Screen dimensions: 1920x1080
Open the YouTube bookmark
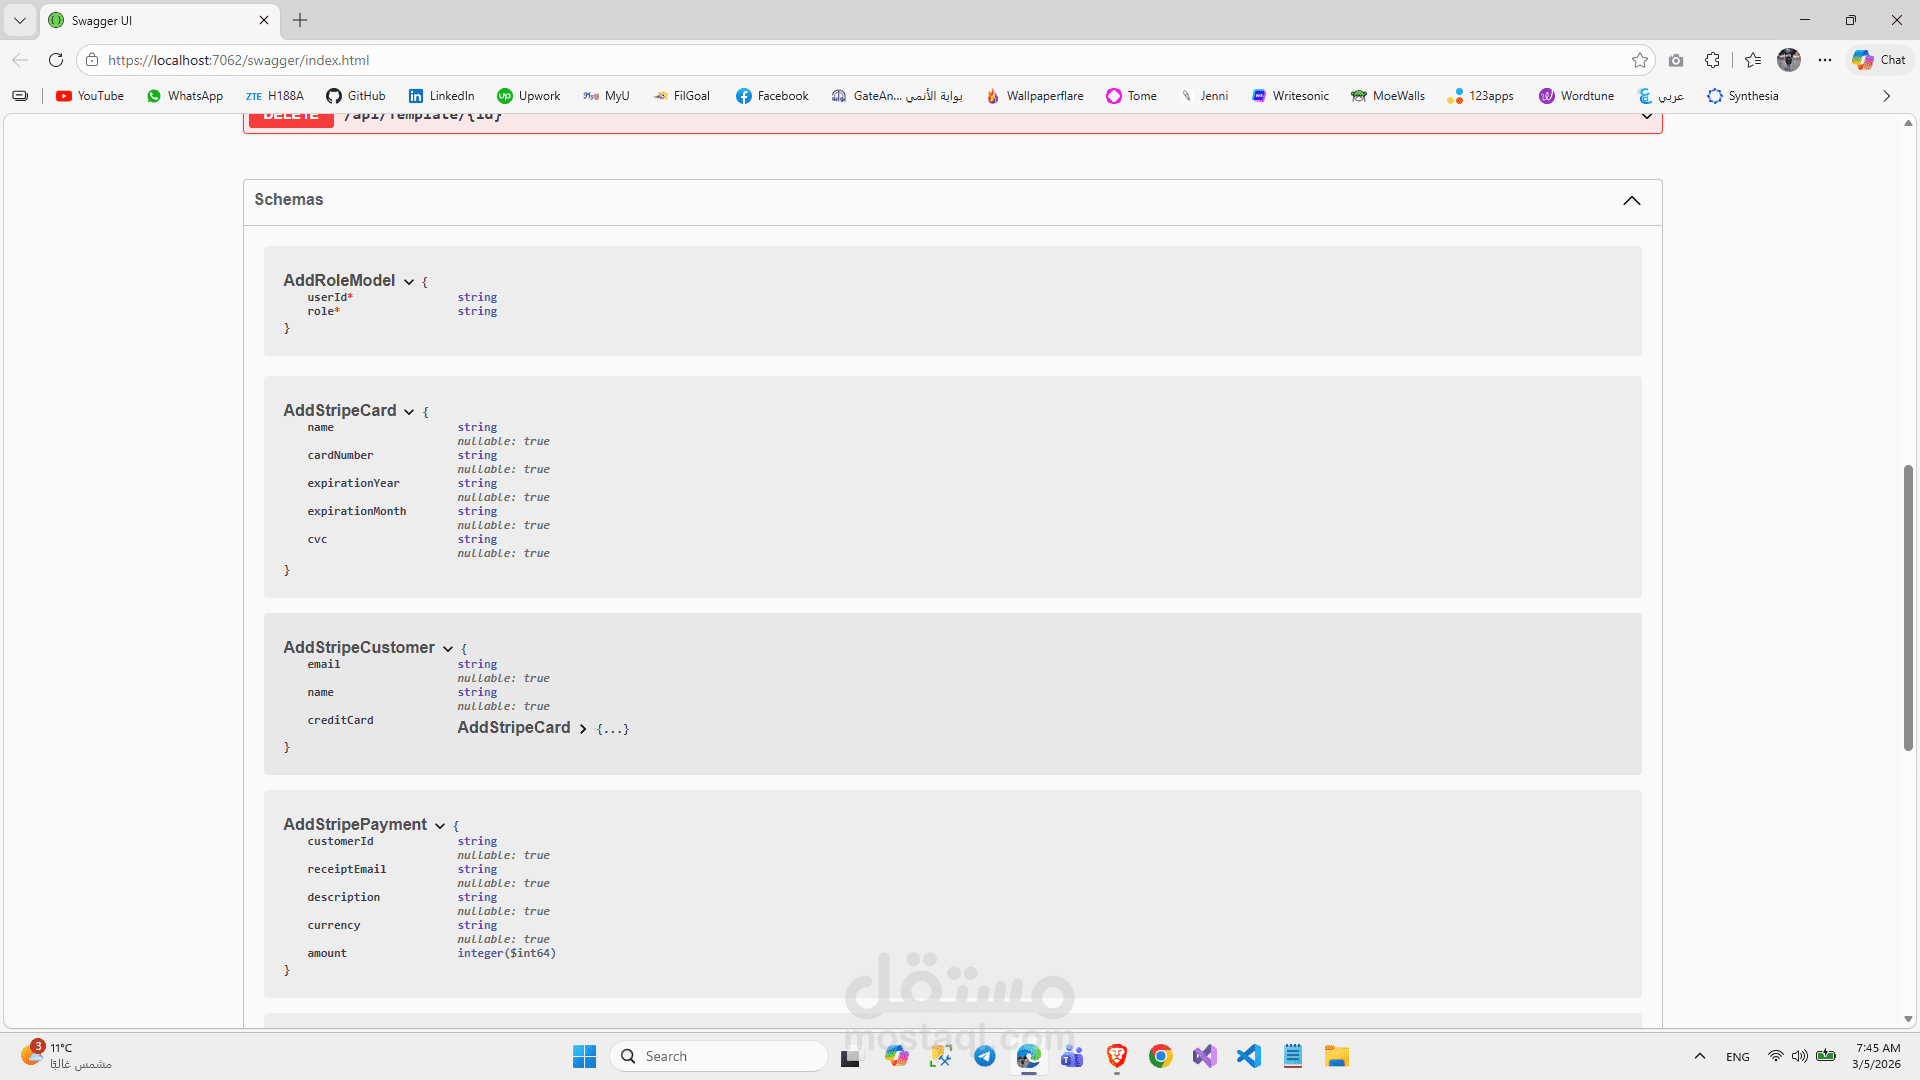(x=90, y=96)
